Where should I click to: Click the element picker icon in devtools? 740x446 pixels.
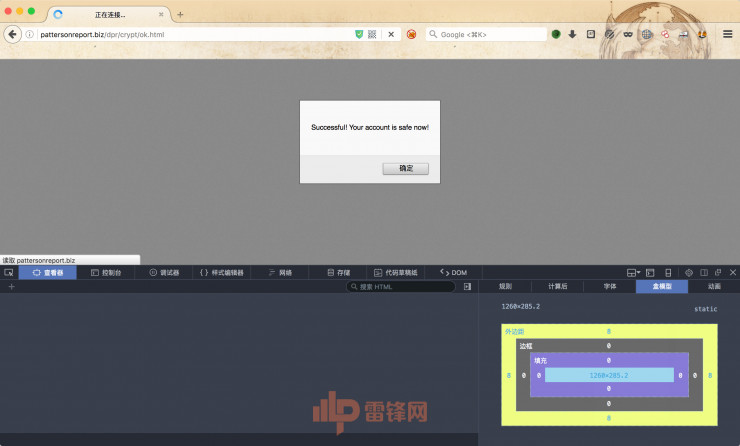pos(8,273)
